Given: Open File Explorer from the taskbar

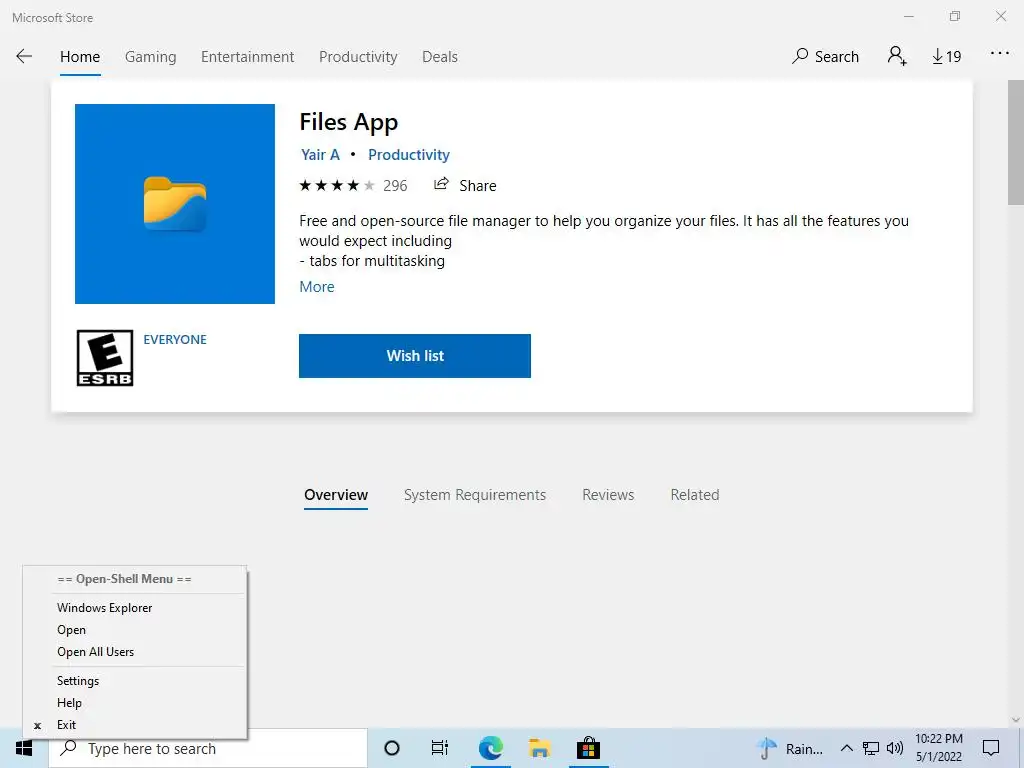Looking at the screenshot, I should tap(539, 748).
